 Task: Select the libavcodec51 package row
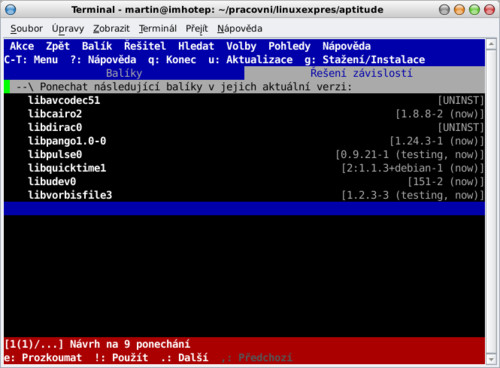coord(244,100)
